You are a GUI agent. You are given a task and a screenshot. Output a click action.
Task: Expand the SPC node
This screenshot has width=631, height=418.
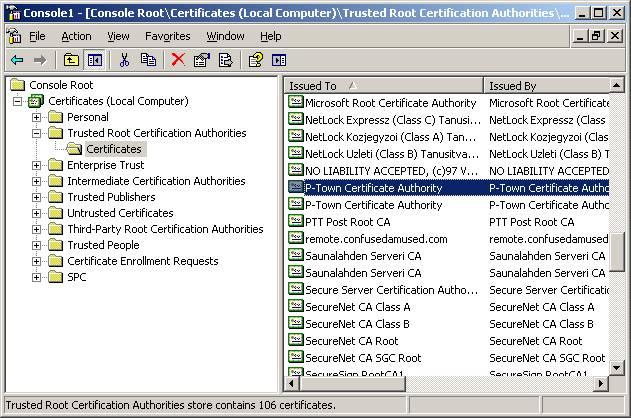point(36,277)
